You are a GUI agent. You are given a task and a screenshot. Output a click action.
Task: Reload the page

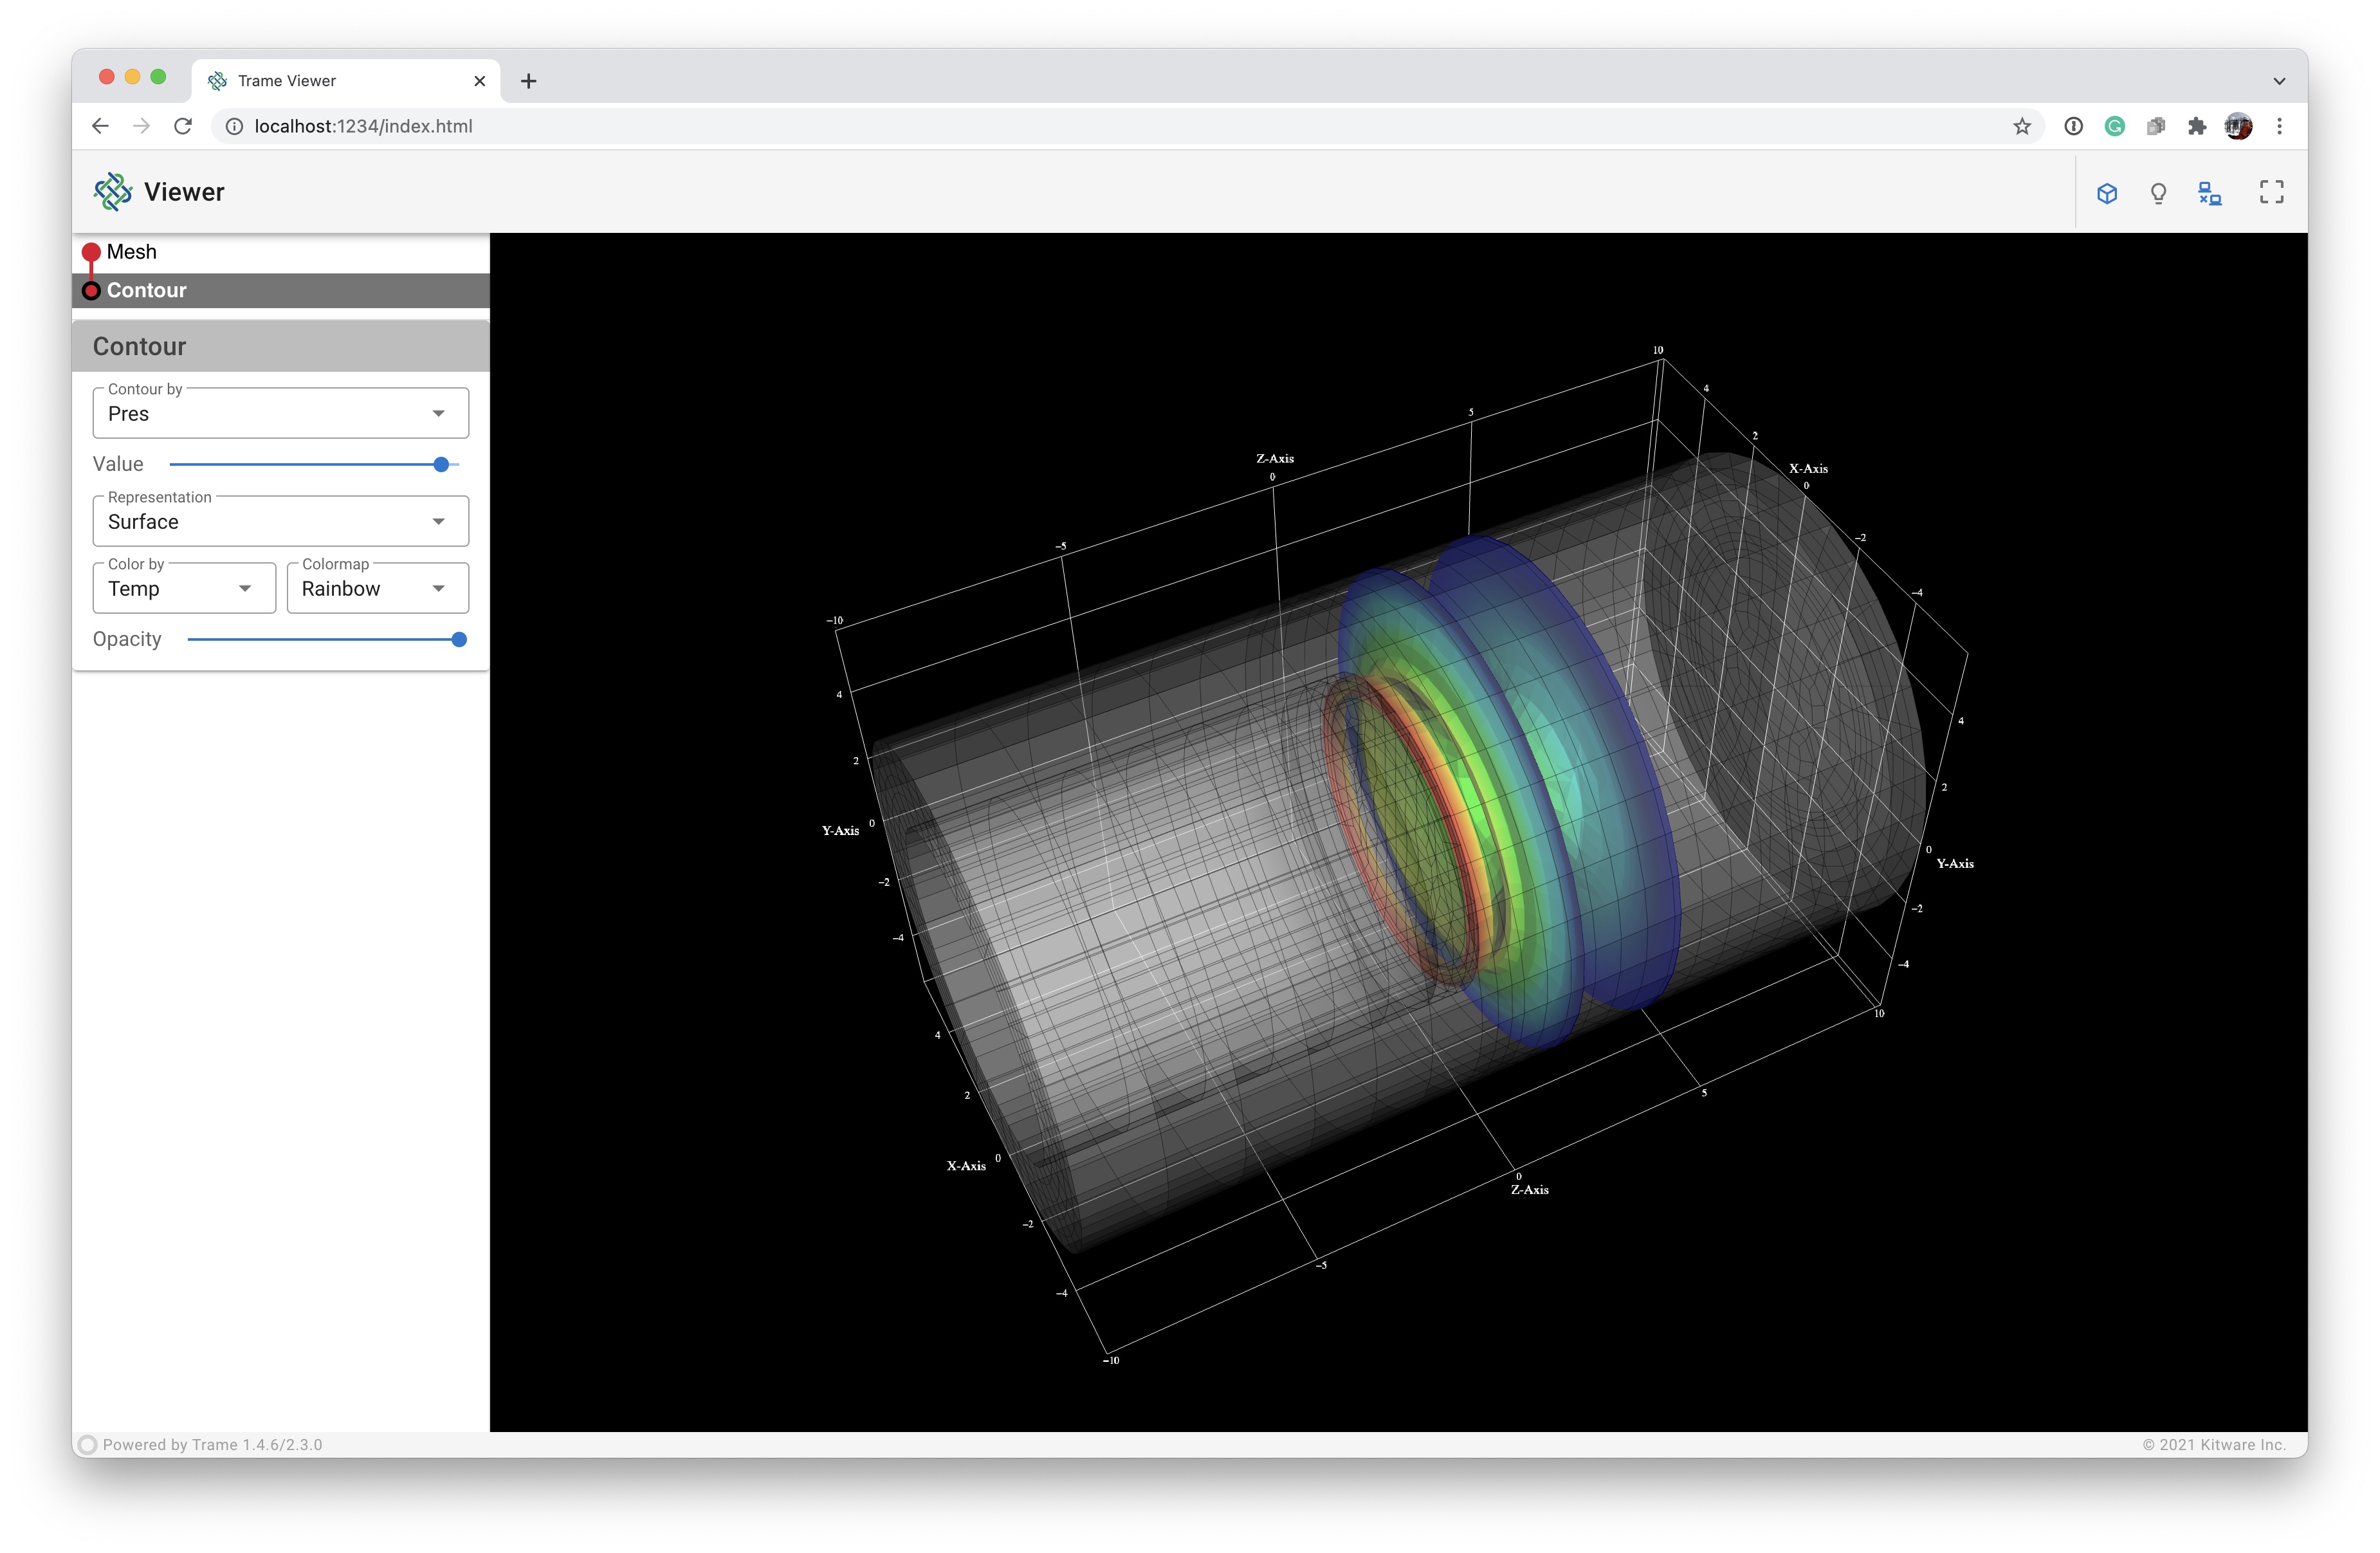pos(183,126)
